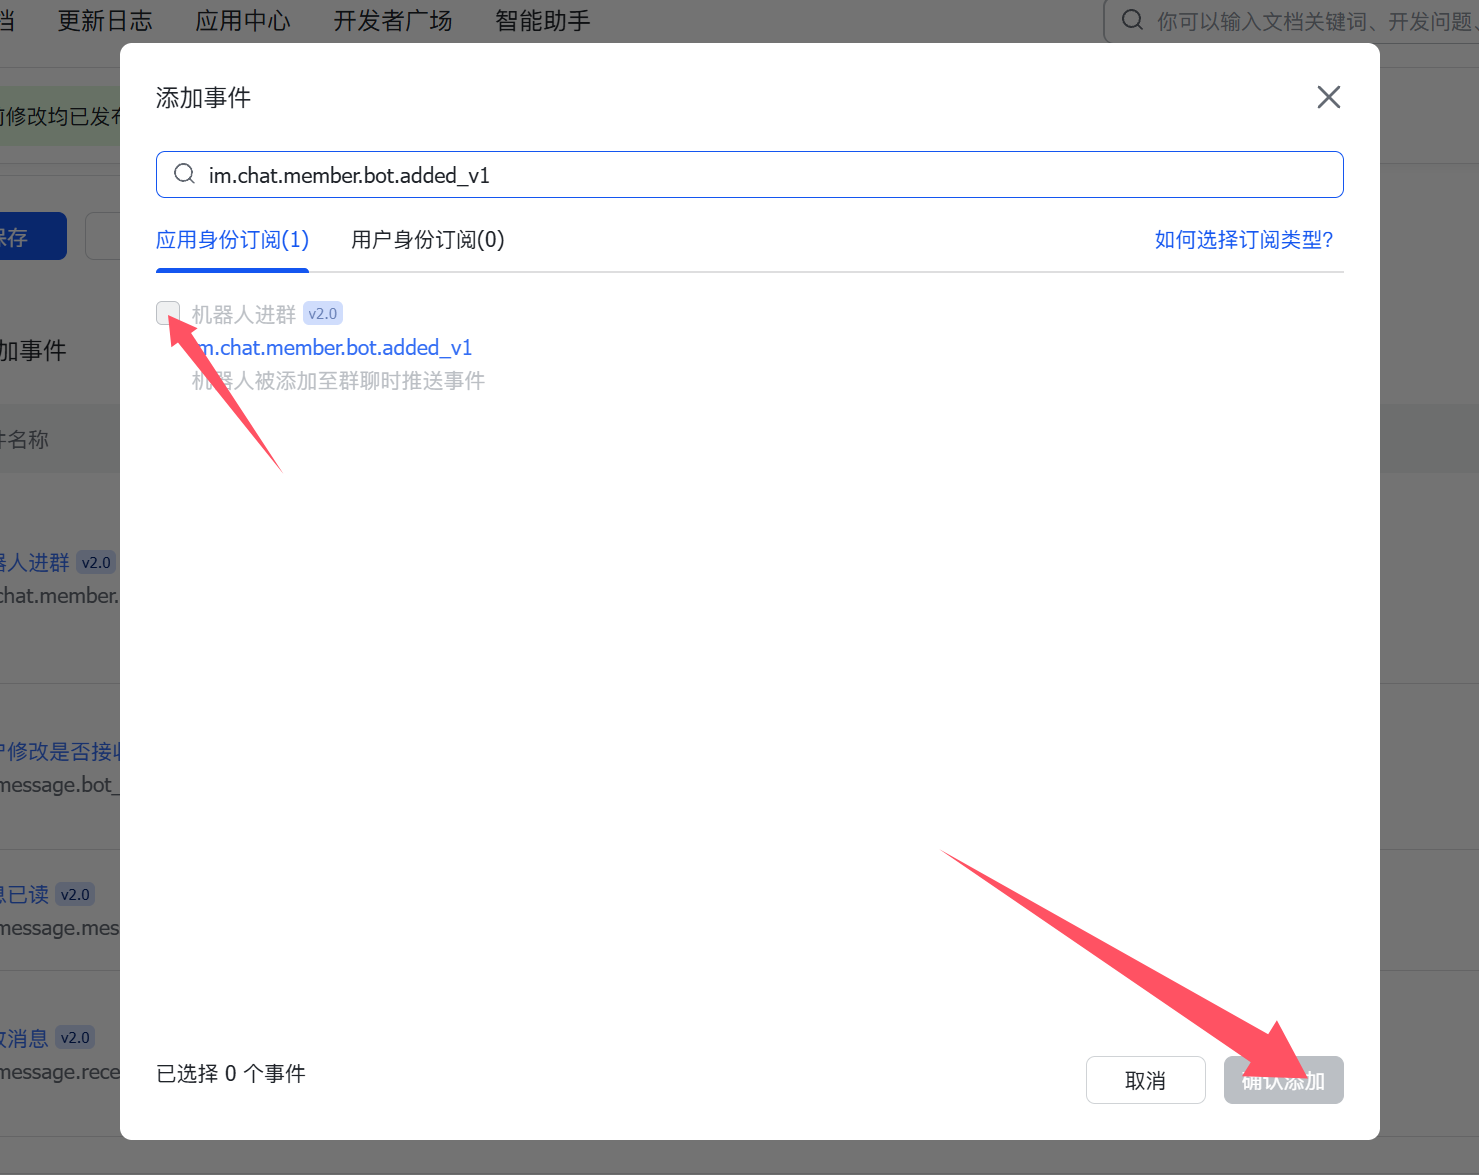Click the magnifier icon in top search

[x=1132, y=20]
